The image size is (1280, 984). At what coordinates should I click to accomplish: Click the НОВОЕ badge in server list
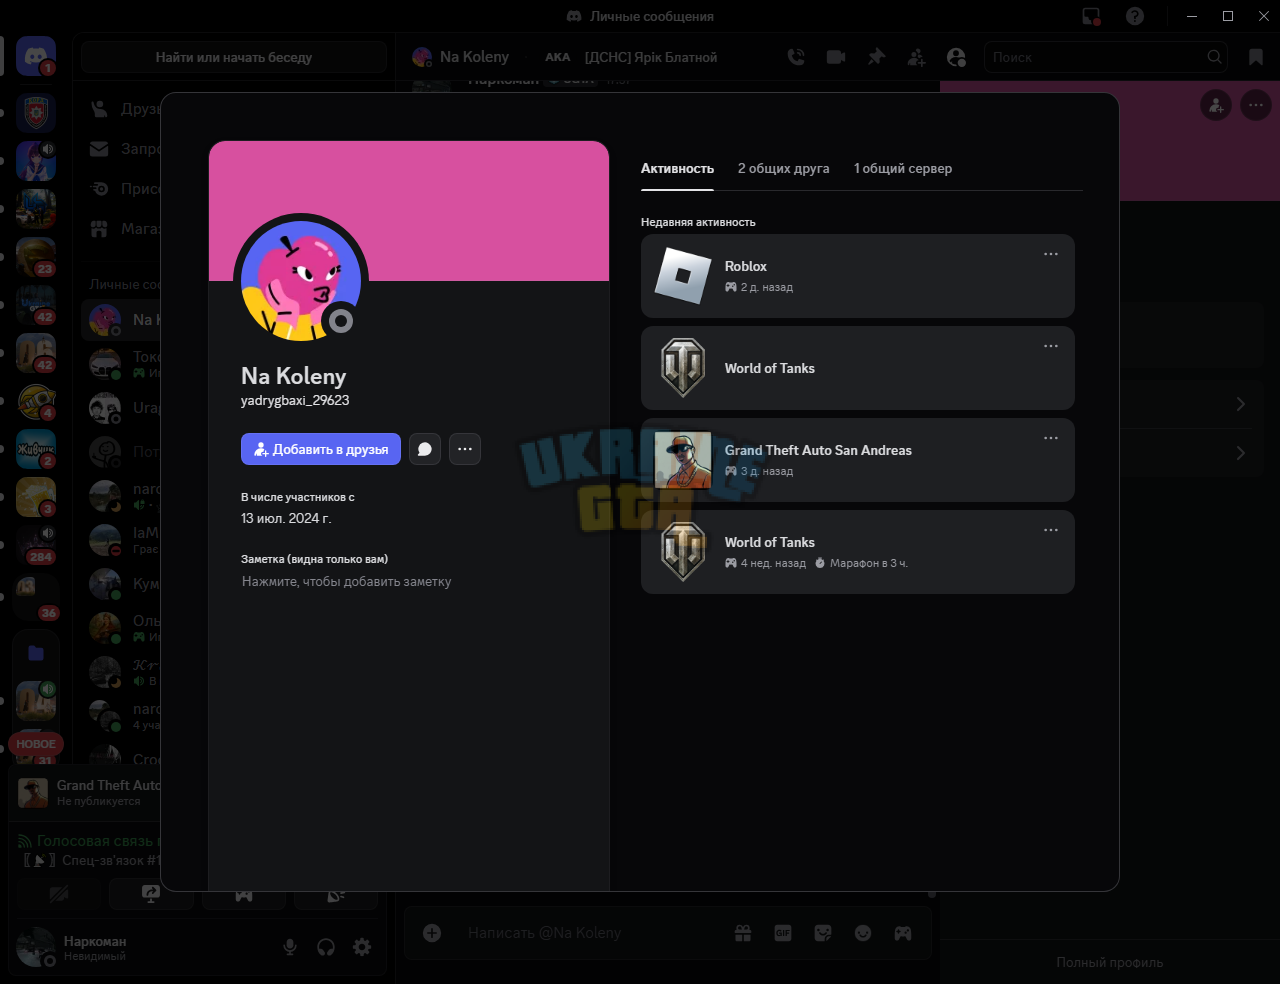(x=36, y=744)
